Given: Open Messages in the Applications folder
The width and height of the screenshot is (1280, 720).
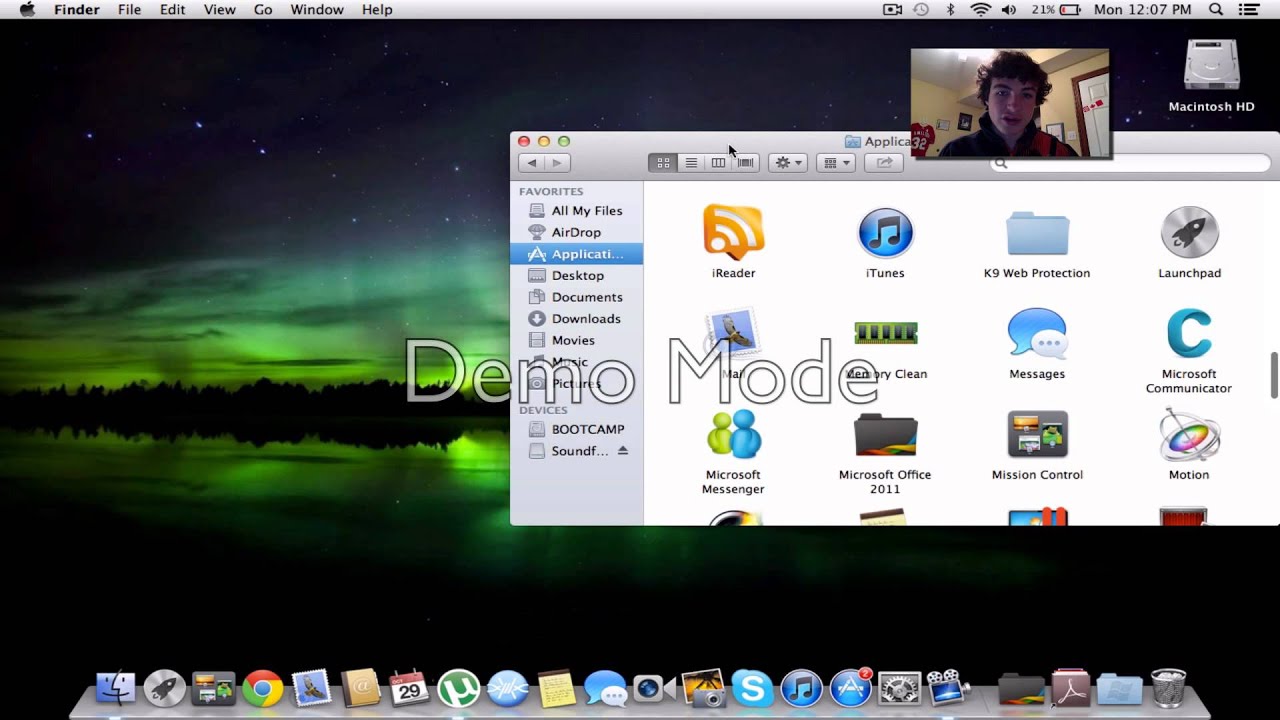Looking at the screenshot, I should point(1036,332).
